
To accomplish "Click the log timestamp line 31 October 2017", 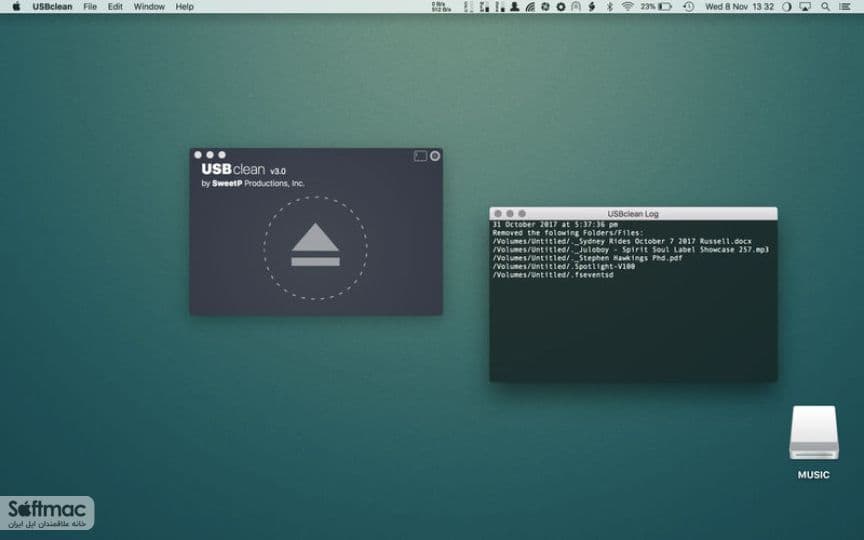I will click(x=555, y=225).
